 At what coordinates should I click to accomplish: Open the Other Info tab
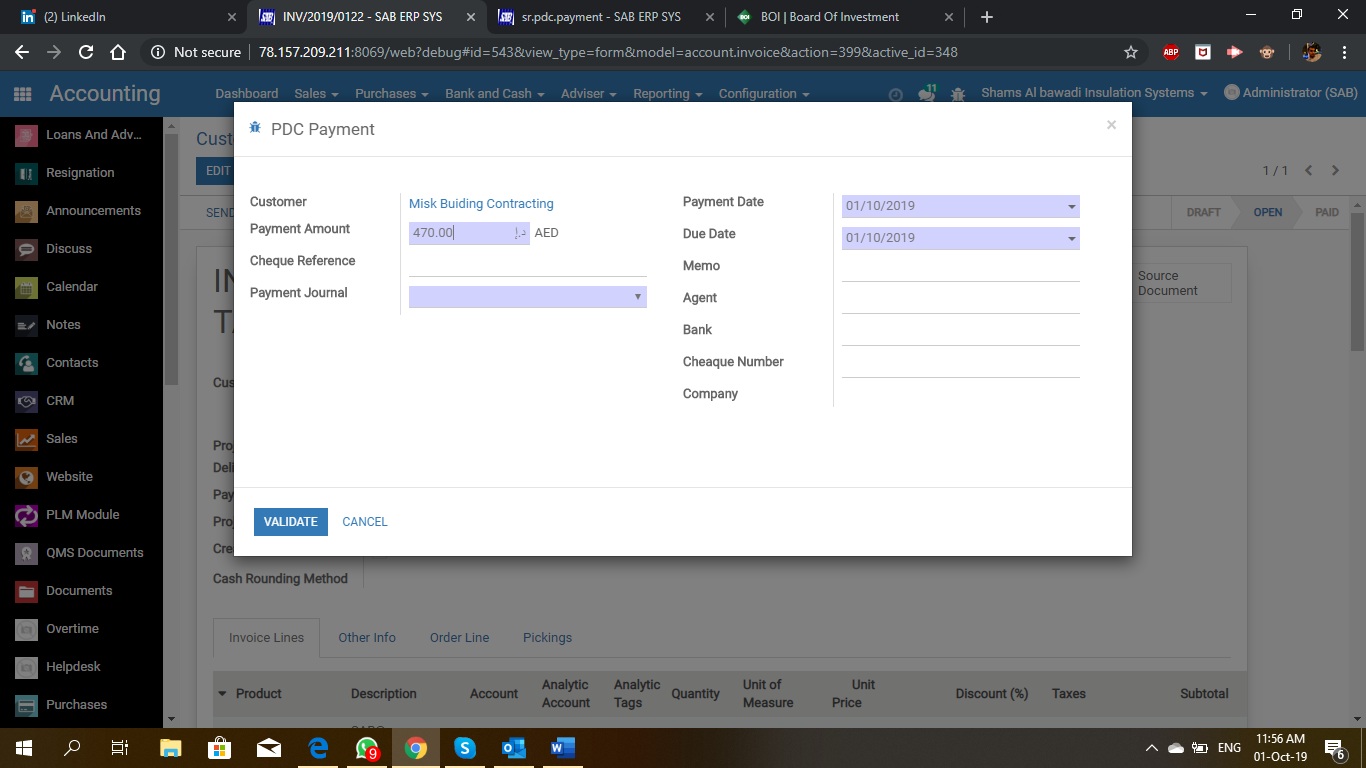click(x=367, y=638)
